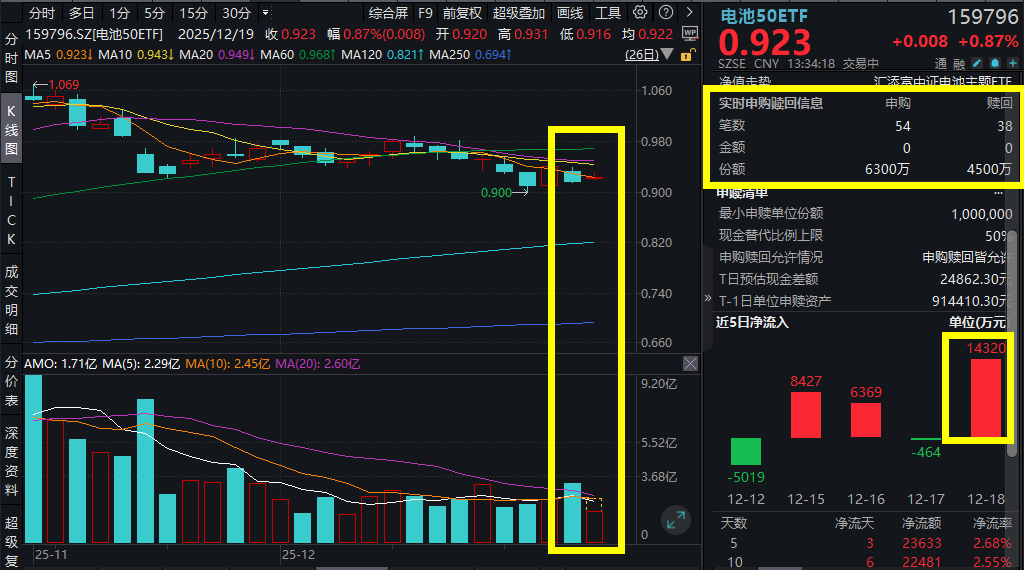Click the right chevron in top toolbar
Image resolution: width=1024 pixels, height=570 pixels.
(x=689, y=12)
